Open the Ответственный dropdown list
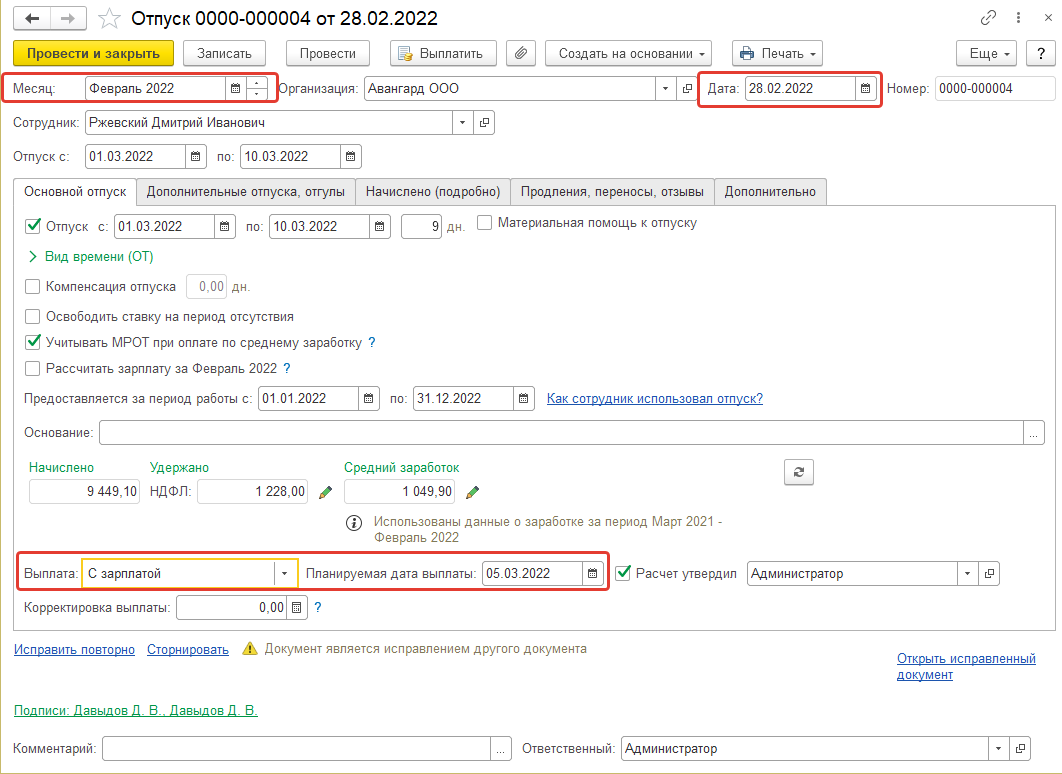1062x774 pixels. coord(998,749)
